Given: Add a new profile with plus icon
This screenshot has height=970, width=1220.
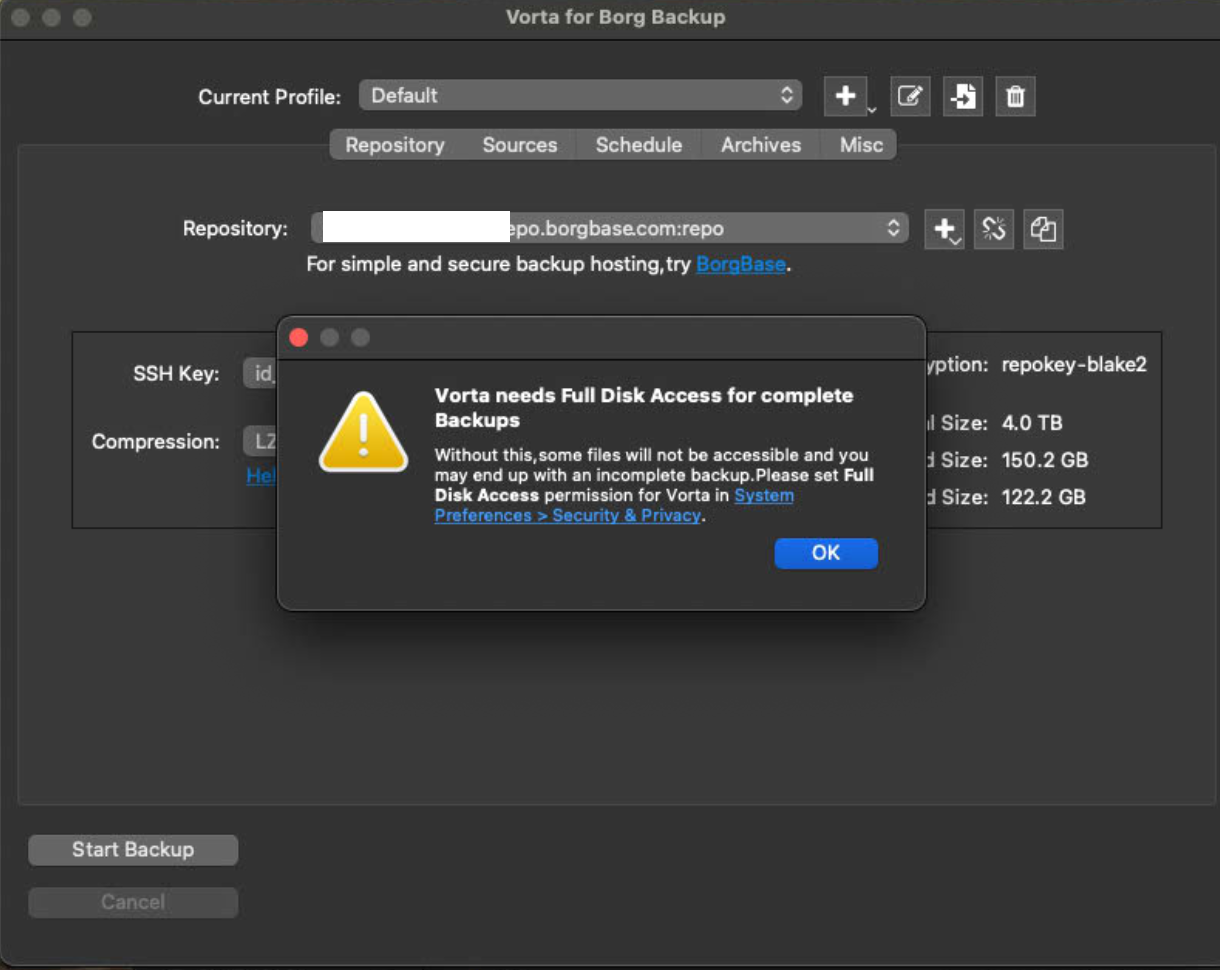Looking at the screenshot, I should (x=846, y=96).
